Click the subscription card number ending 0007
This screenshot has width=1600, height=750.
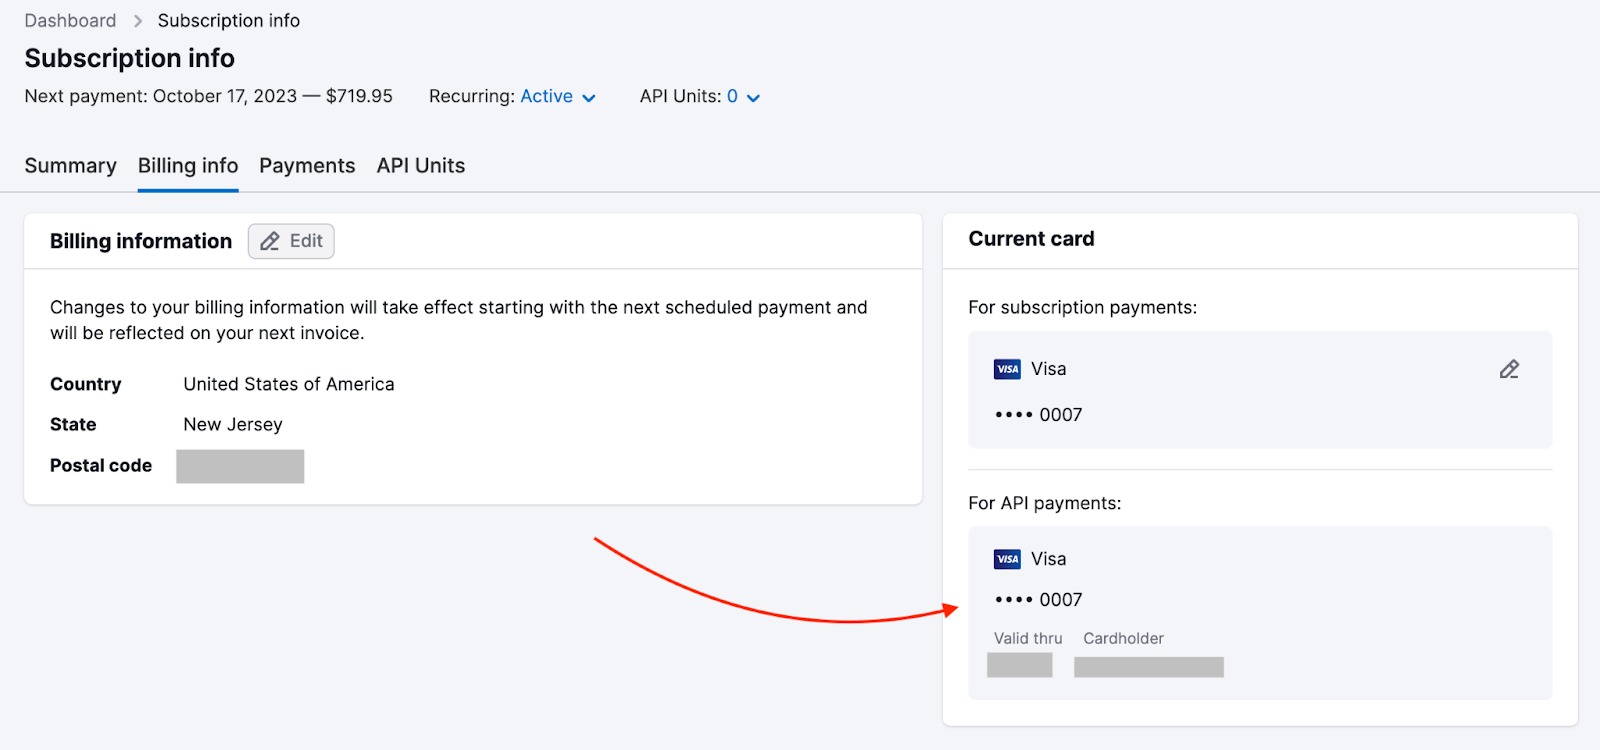[1038, 415]
